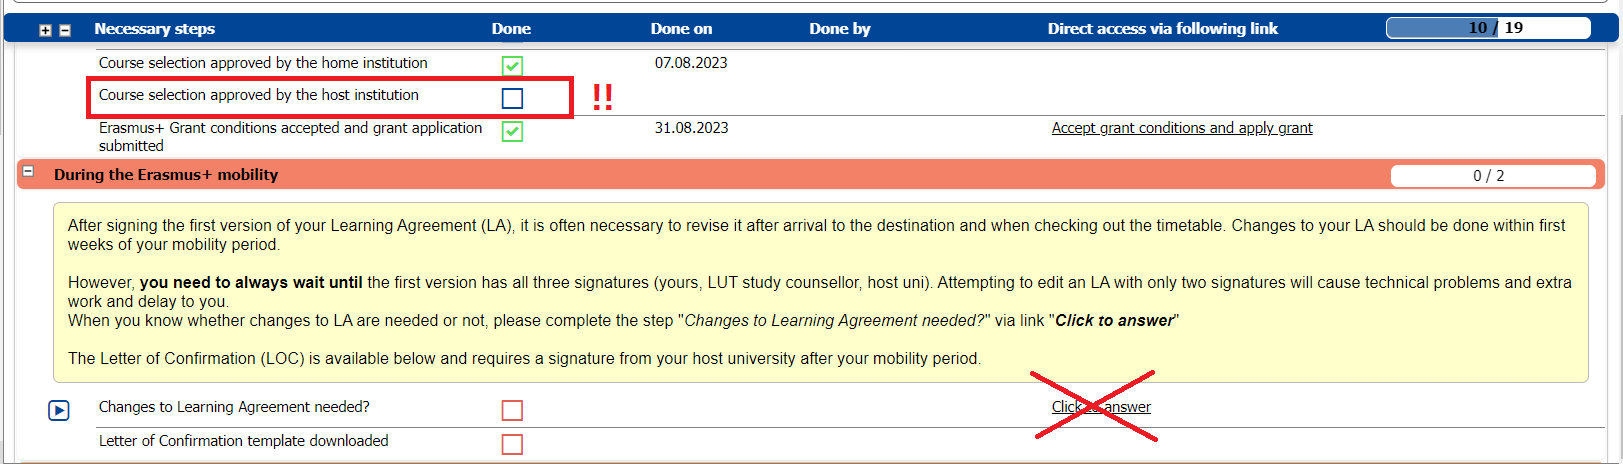Toggle the home institution approval checkbox
This screenshot has height=464, width=1623.
pos(512,66)
